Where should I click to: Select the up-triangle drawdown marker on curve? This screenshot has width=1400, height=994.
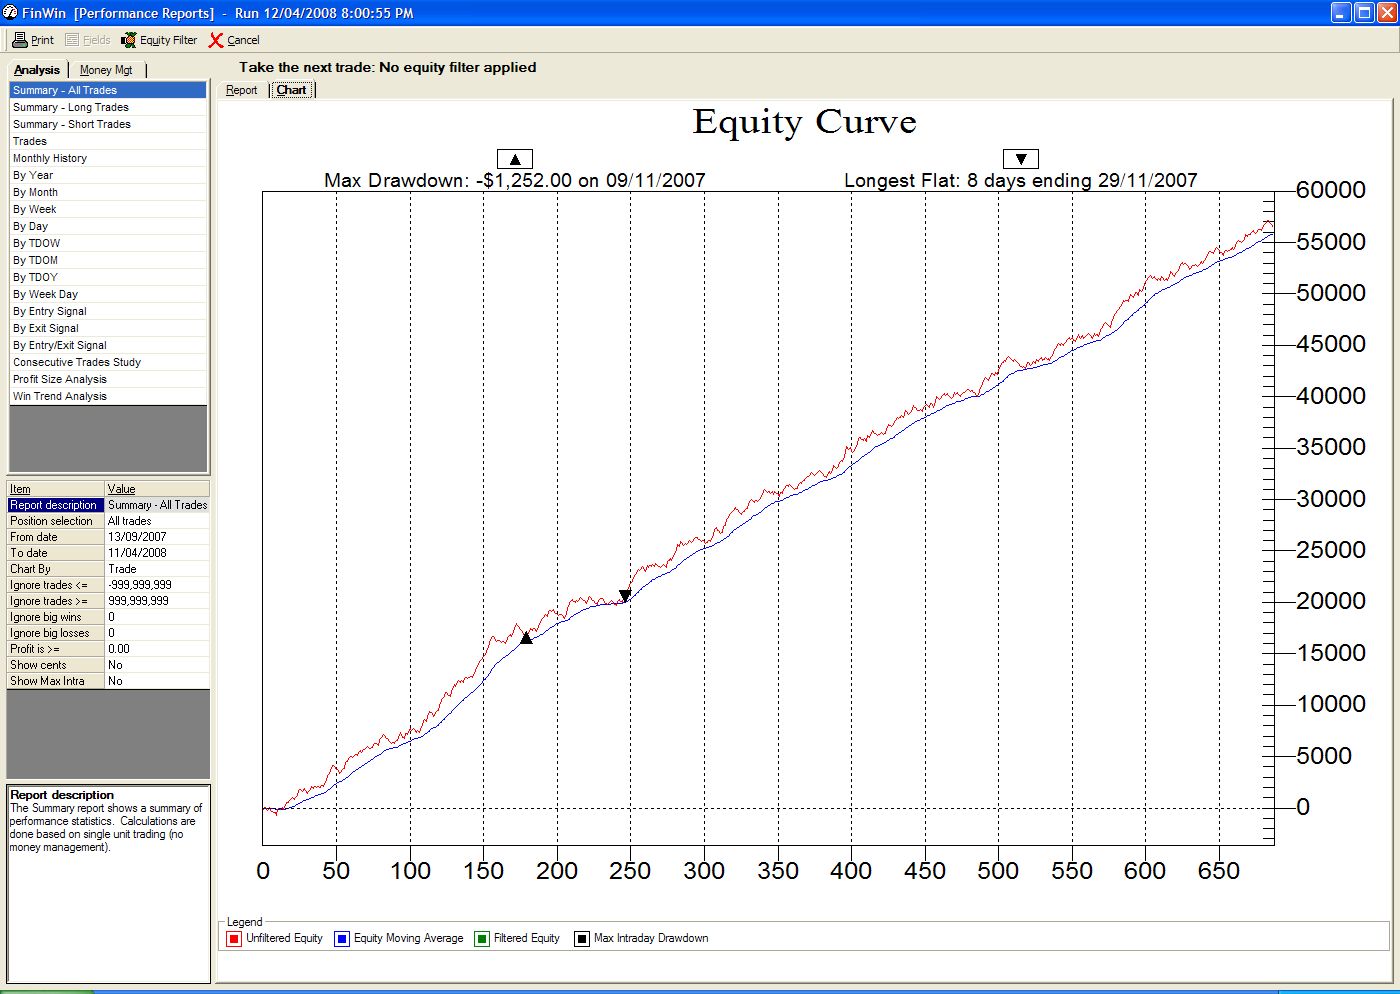click(x=526, y=637)
